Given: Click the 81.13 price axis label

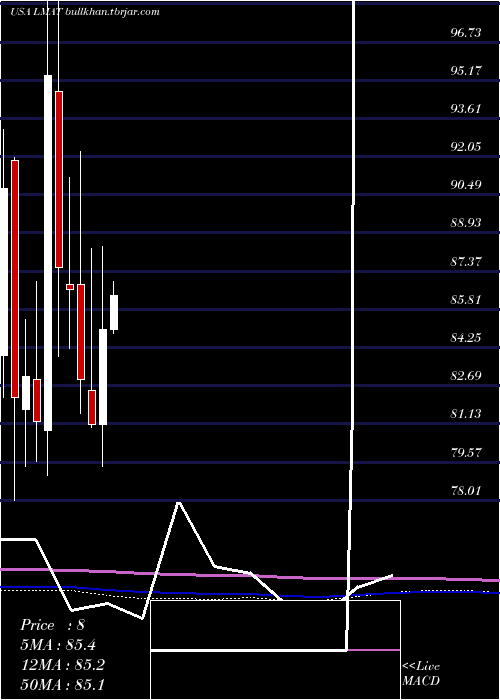Looking at the screenshot, I should (466, 414).
